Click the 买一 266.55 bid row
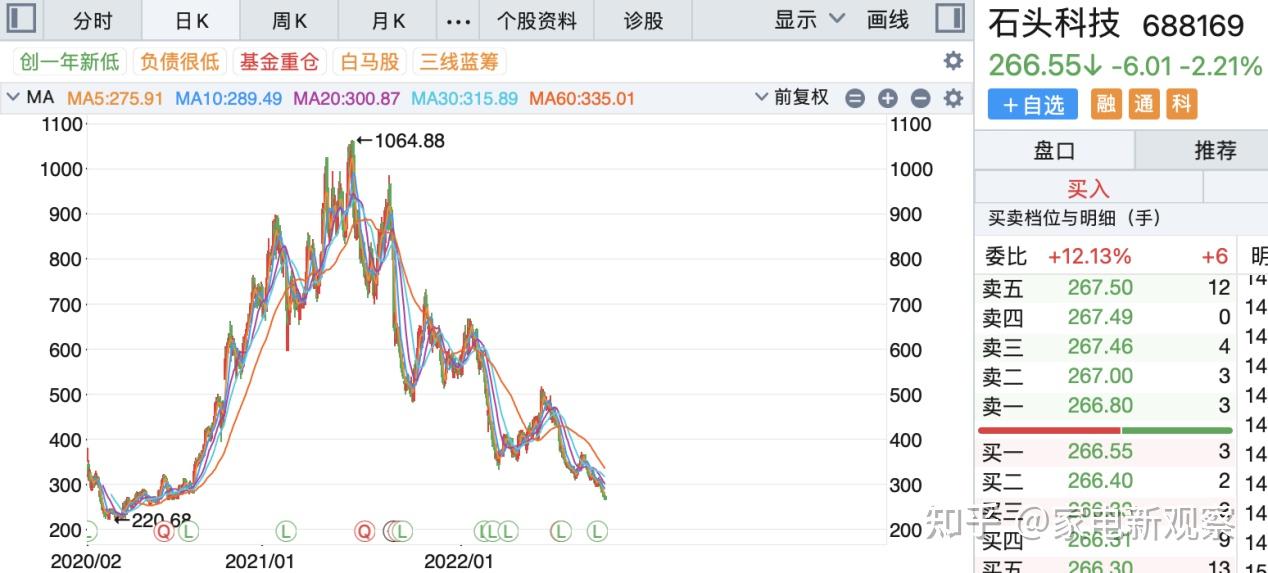The width and height of the screenshot is (1268, 573). [1106, 453]
